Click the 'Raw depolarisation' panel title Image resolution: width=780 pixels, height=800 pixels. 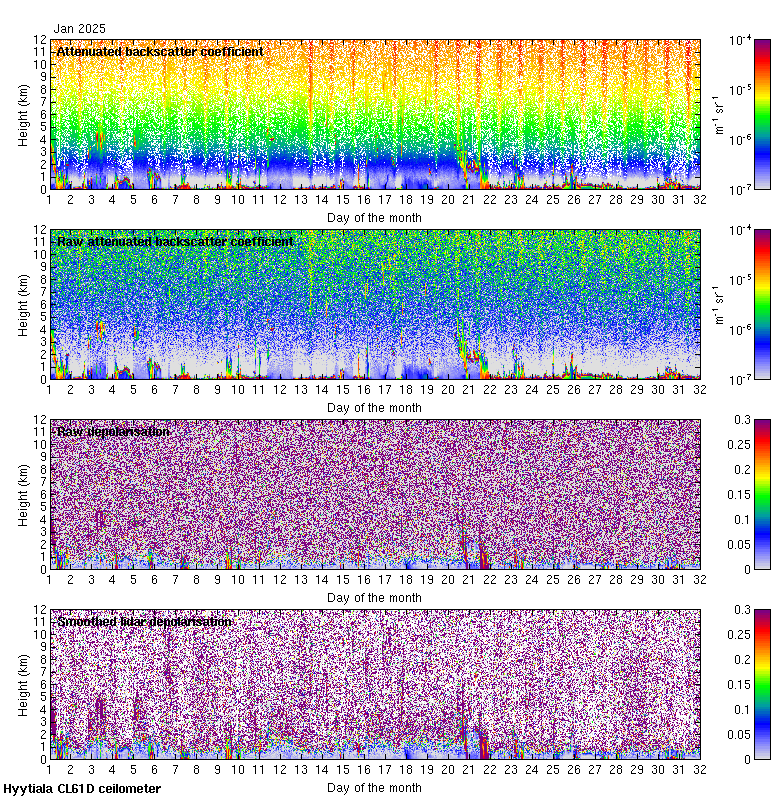coord(113,432)
